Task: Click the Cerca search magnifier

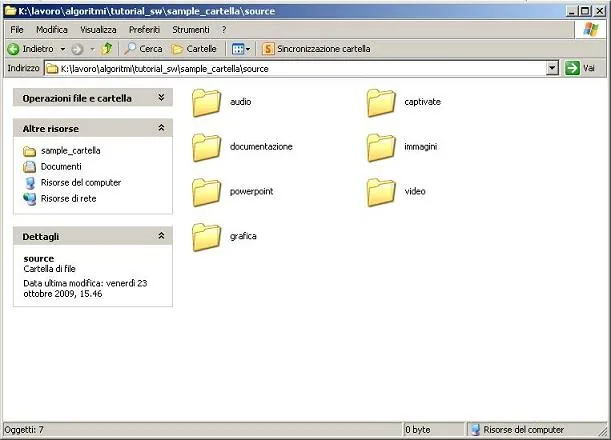Action: (129, 49)
